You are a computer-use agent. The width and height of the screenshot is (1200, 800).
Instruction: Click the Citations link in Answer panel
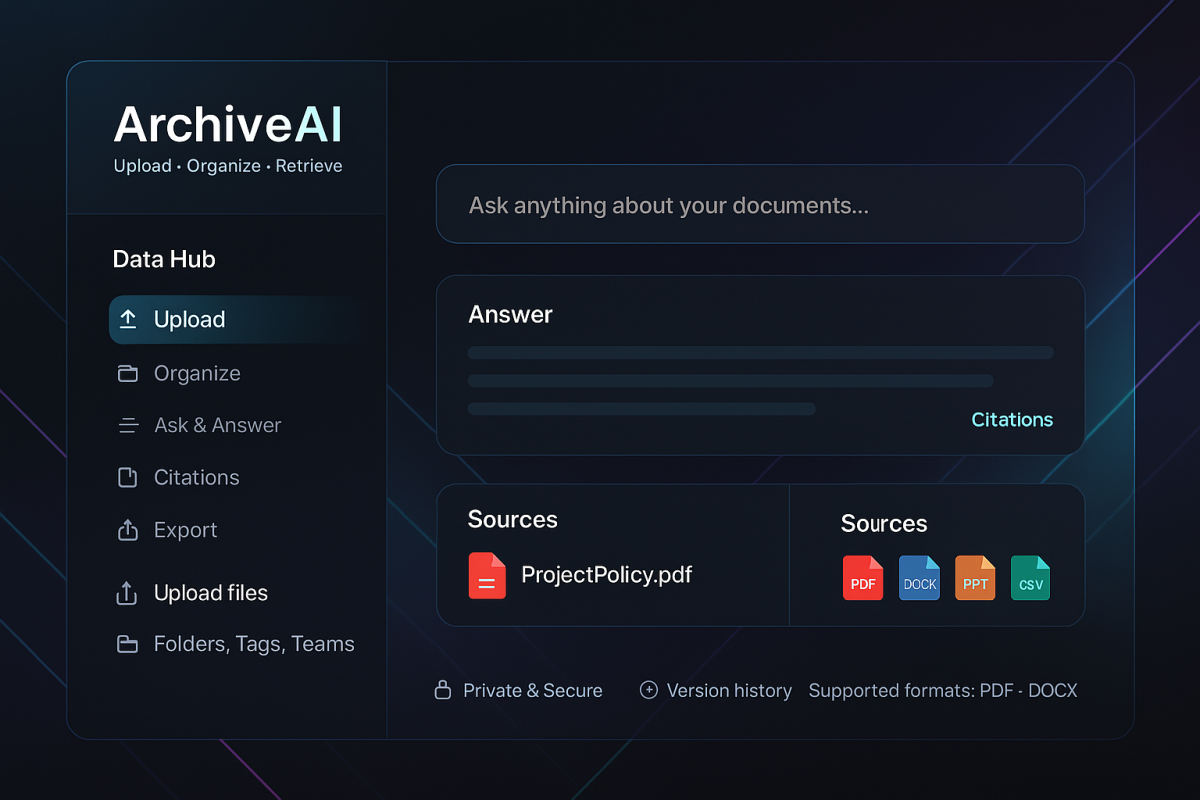point(1012,420)
